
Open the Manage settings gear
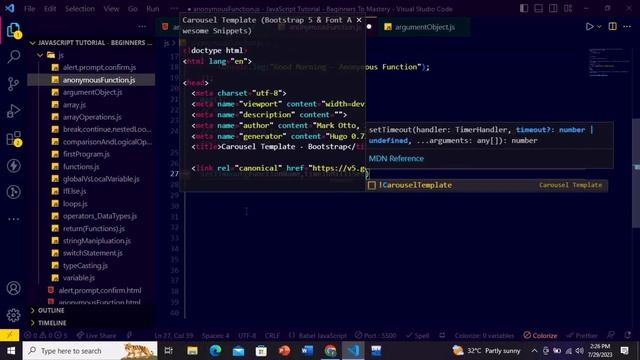pyautogui.click(x=13, y=315)
